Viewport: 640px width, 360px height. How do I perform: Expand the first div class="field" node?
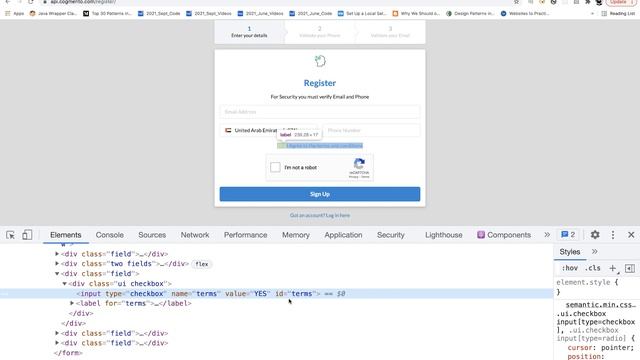57,254
